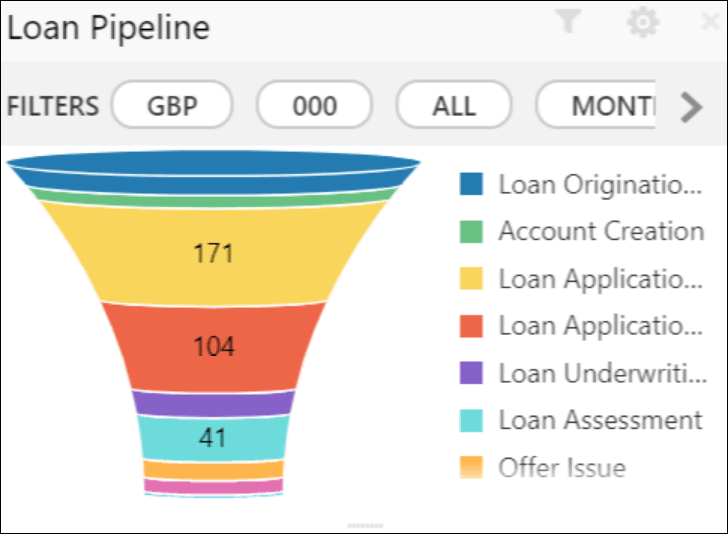Select the cyan funnel segment showing 41
Viewport: 728px width, 534px height.
pyautogui.click(x=213, y=437)
